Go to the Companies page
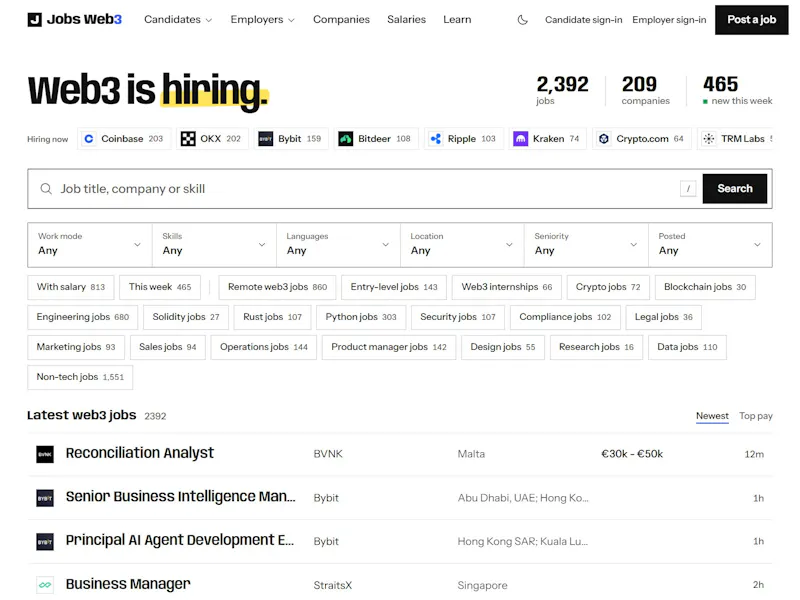Screen dimensions: 800x600 click(x=341, y=19)
